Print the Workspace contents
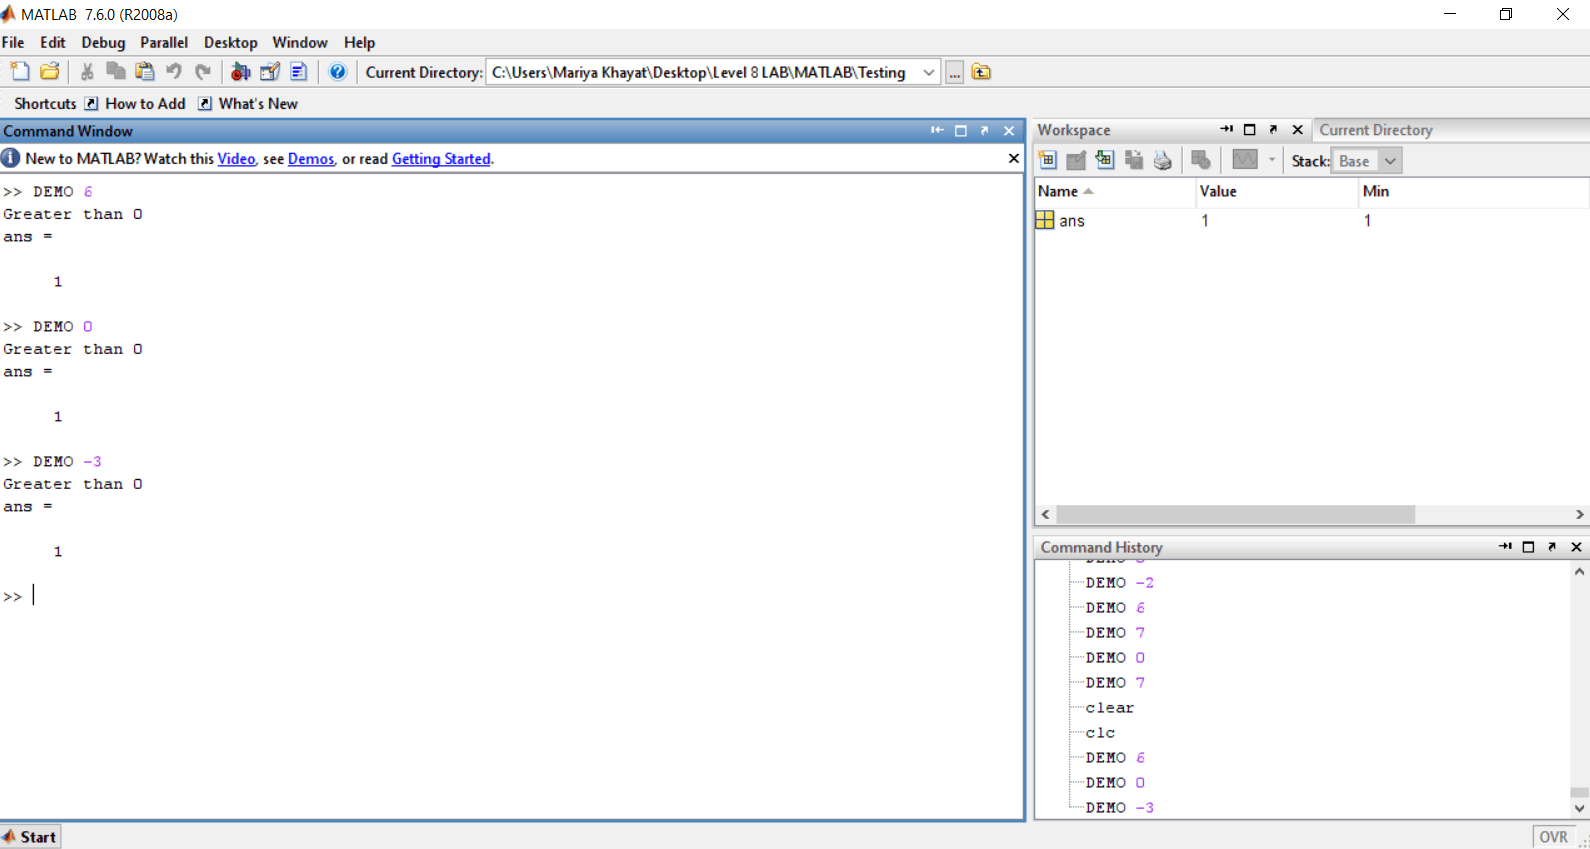The width and height of the screenshot is (1590, 849). [x=1163, y=160]
